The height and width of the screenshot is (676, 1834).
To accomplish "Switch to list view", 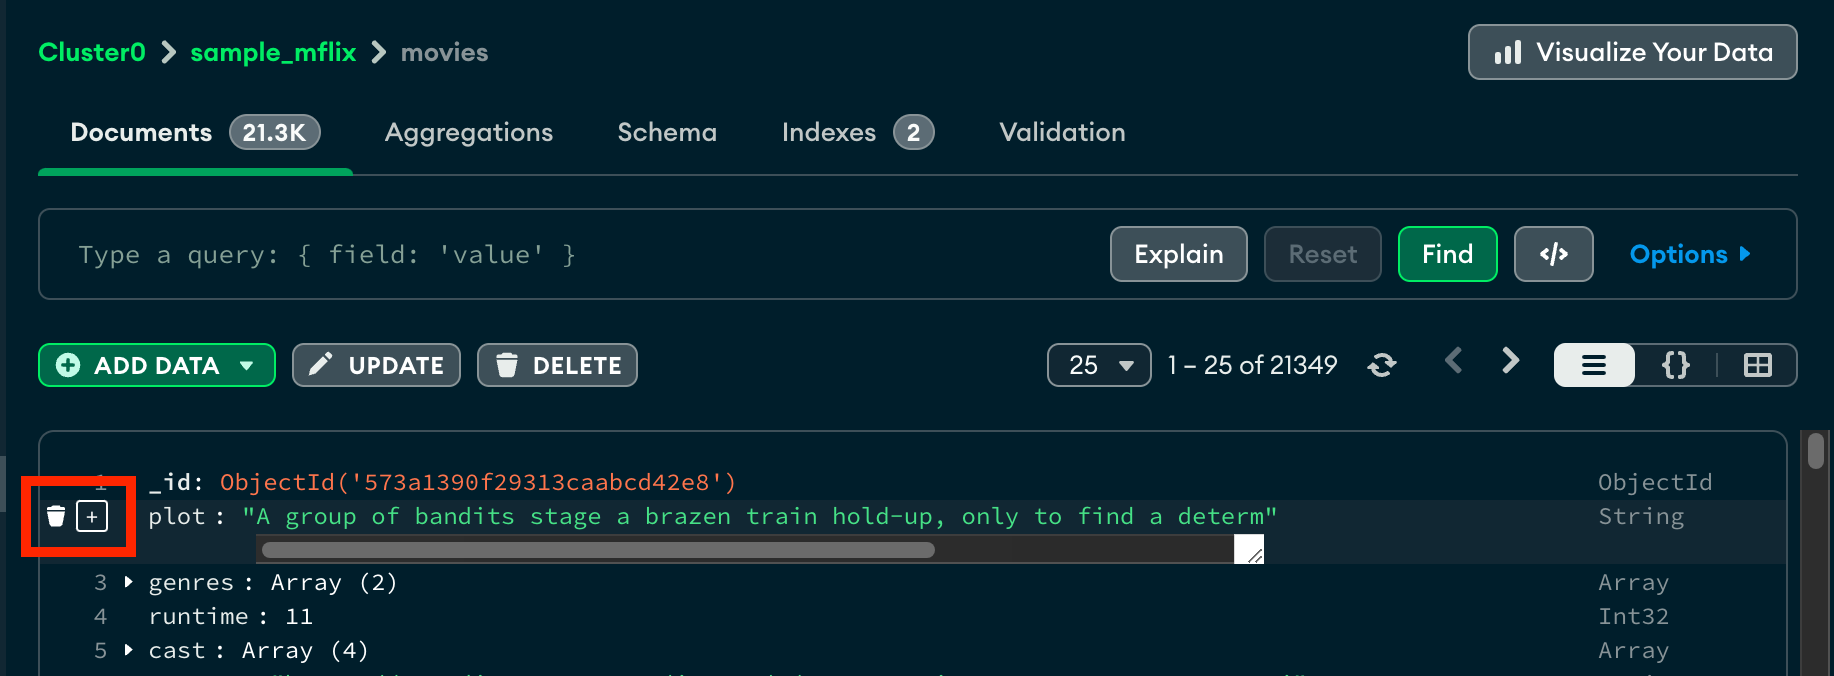I will click(x=1594, y=365).
